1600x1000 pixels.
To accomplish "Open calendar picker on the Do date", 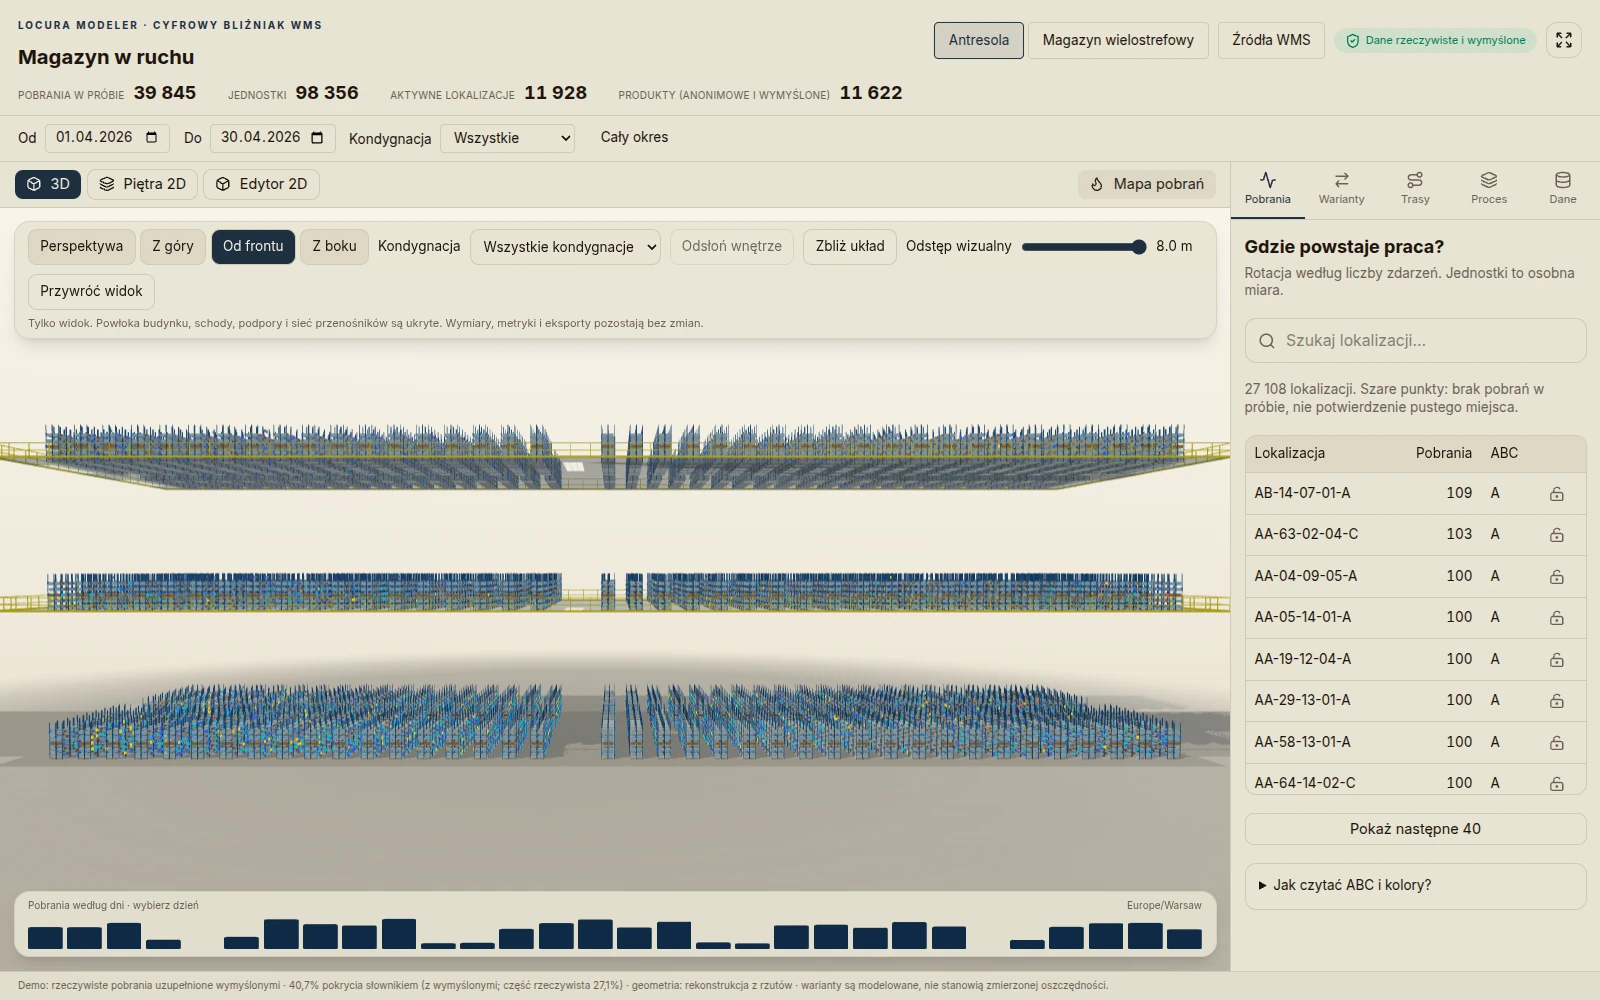I will [317, 137].
